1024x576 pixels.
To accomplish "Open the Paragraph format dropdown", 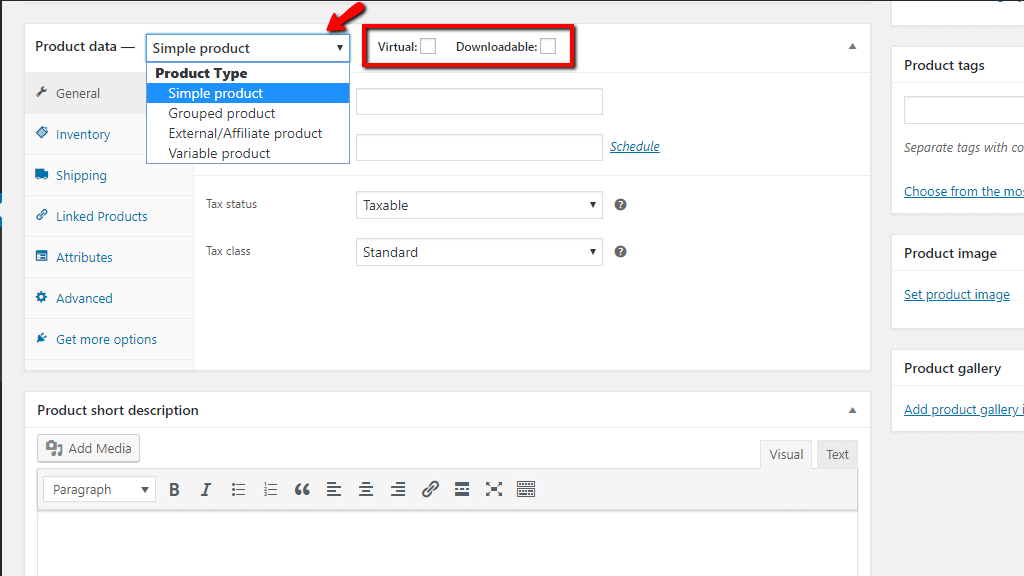I will click(x=99, y=489).
